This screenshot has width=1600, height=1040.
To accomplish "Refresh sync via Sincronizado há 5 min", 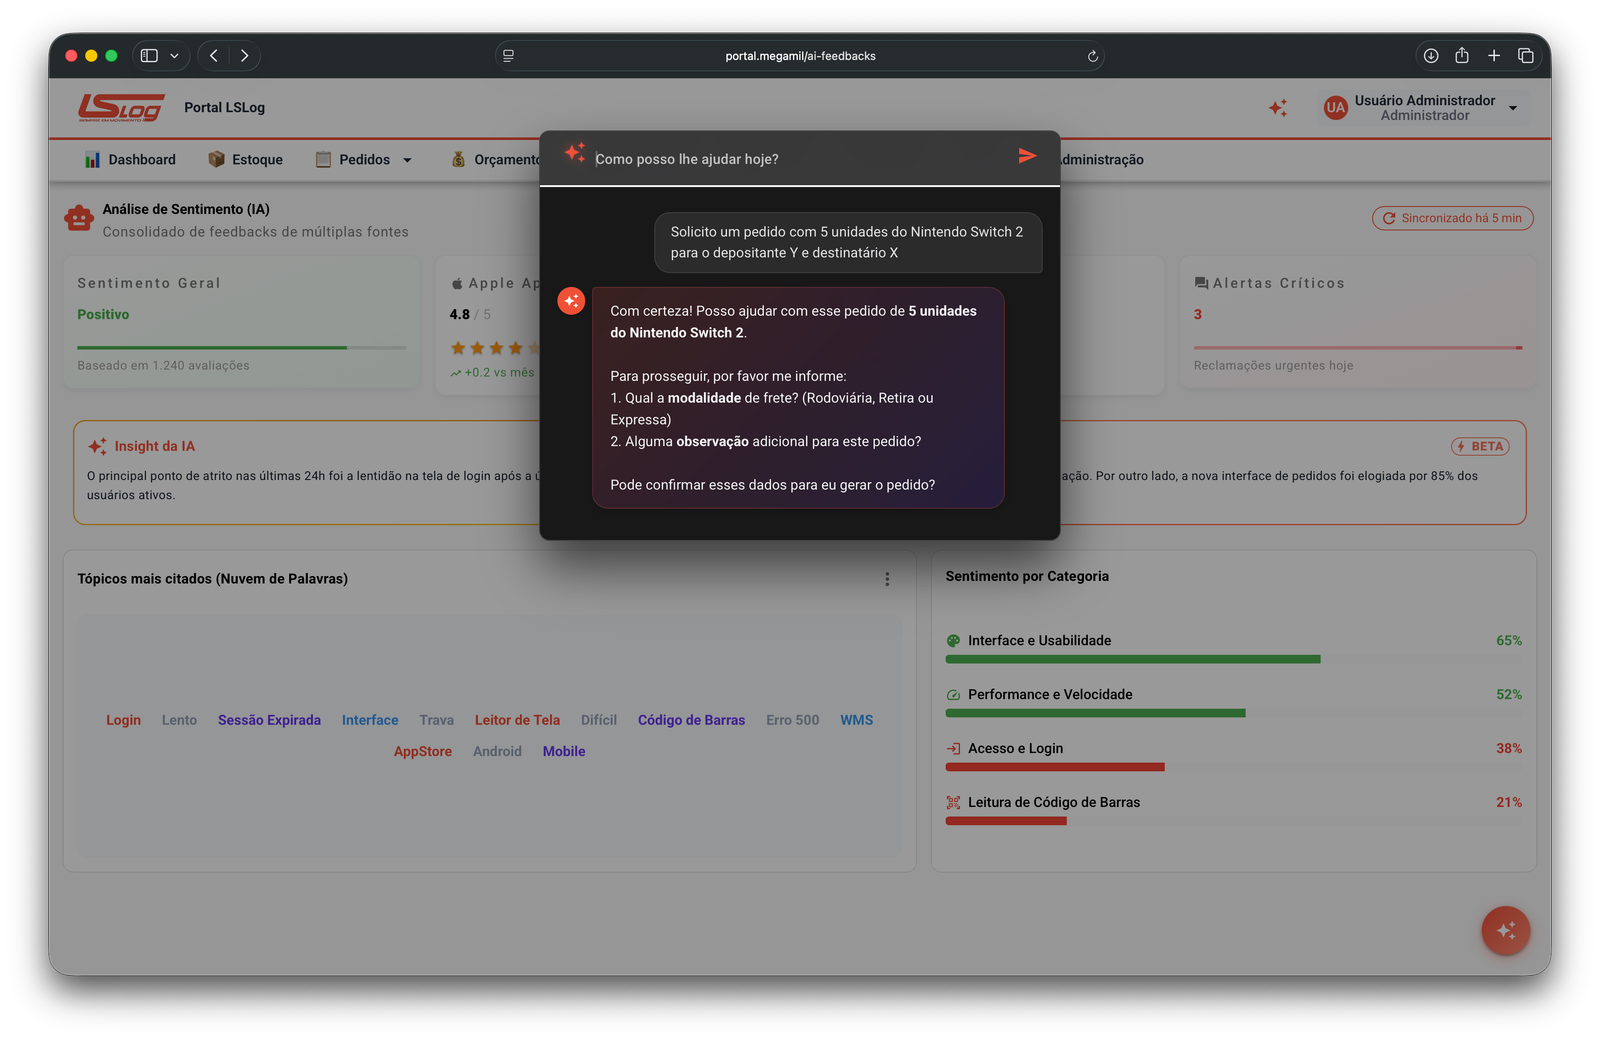I will tap(1452, 217).
